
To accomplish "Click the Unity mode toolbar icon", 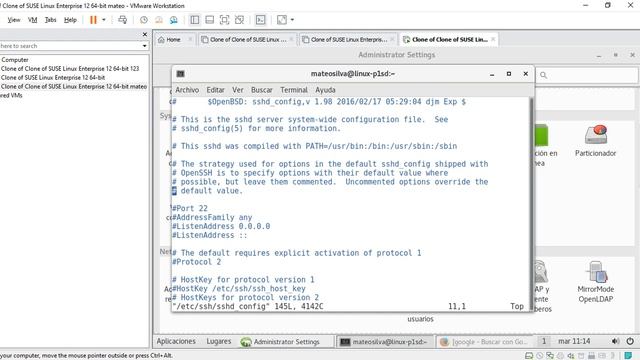I will click(240, 20).
